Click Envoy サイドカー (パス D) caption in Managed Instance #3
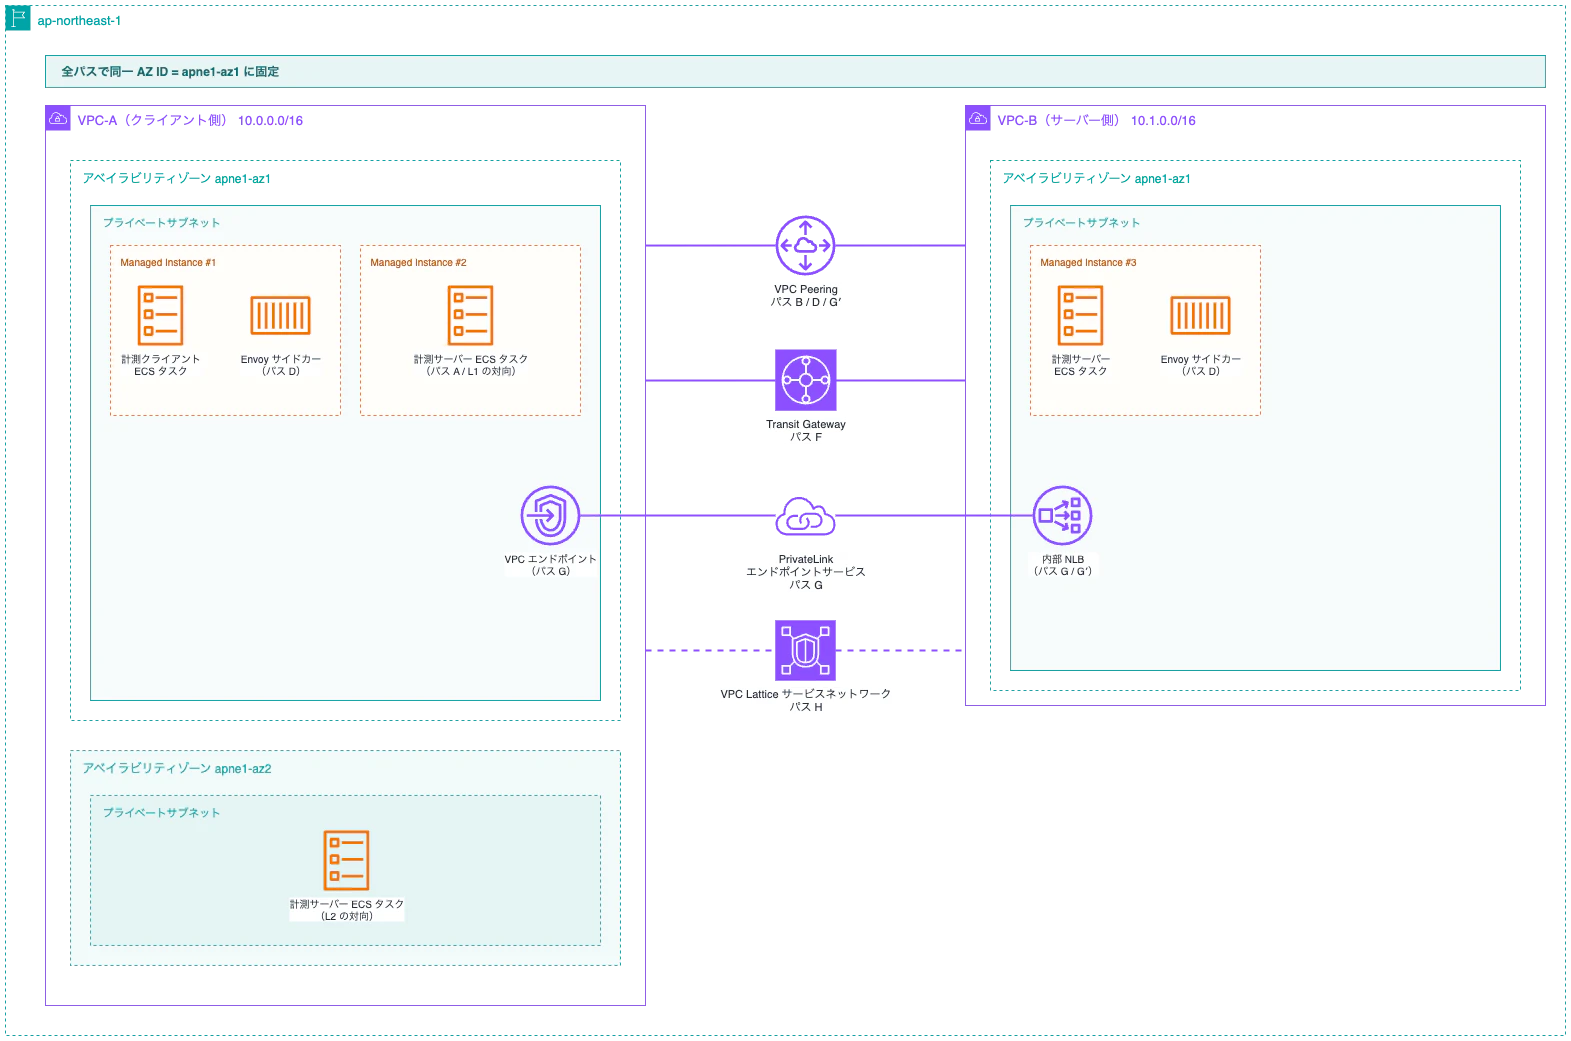This screenshot has height=1041, width=1571. [x=1200, y=365]
